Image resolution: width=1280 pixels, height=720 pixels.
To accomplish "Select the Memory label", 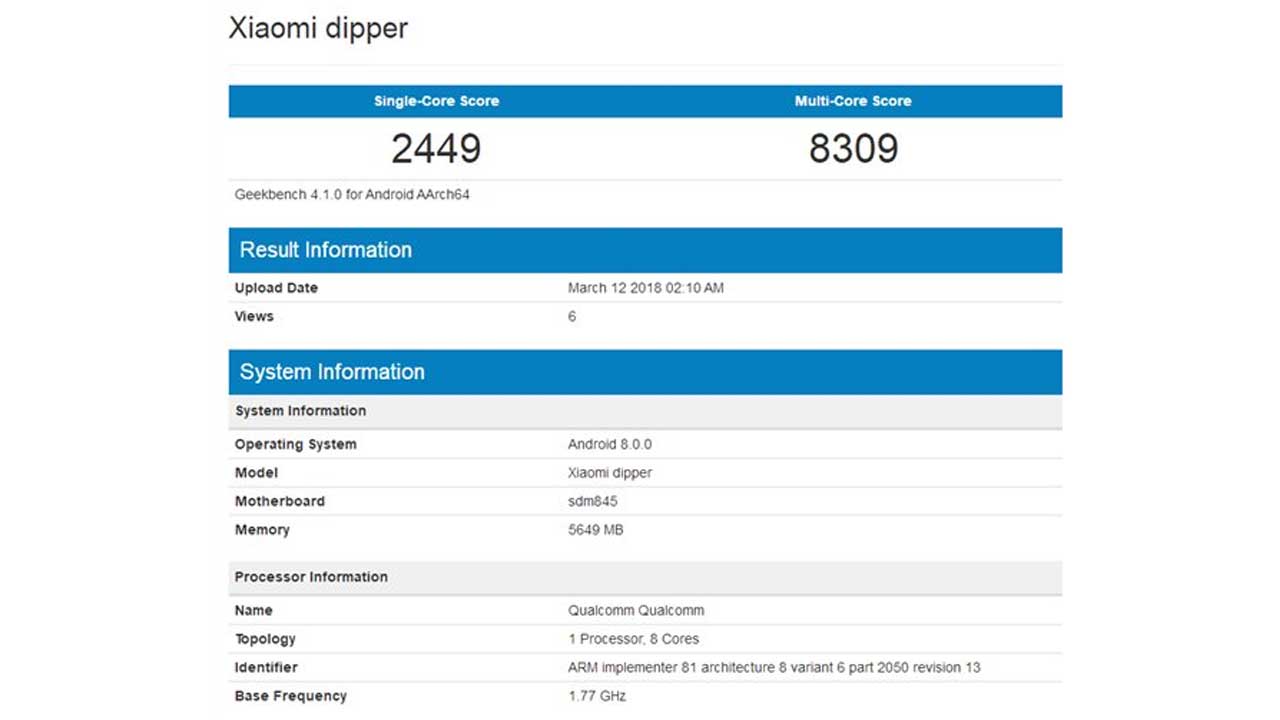I will [x=262, y=530].
